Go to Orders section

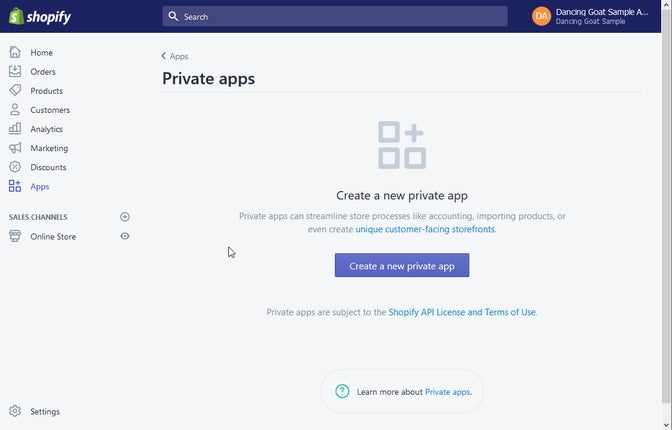tap(43, 72)
